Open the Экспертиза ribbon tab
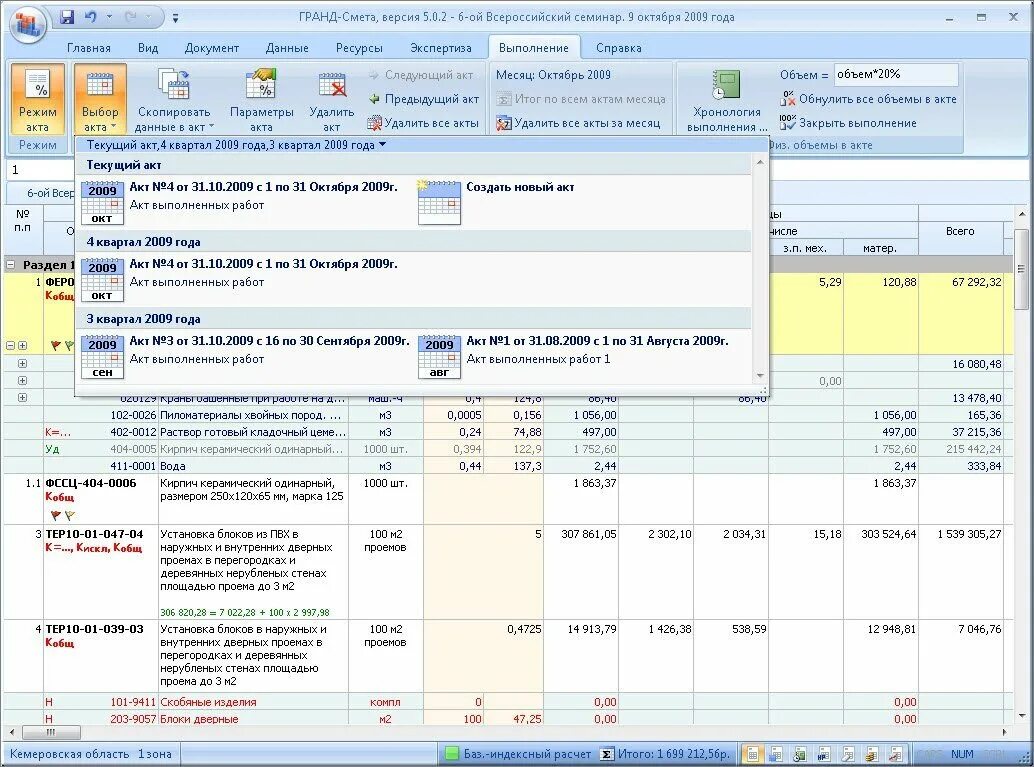 [x=441, y=48]
